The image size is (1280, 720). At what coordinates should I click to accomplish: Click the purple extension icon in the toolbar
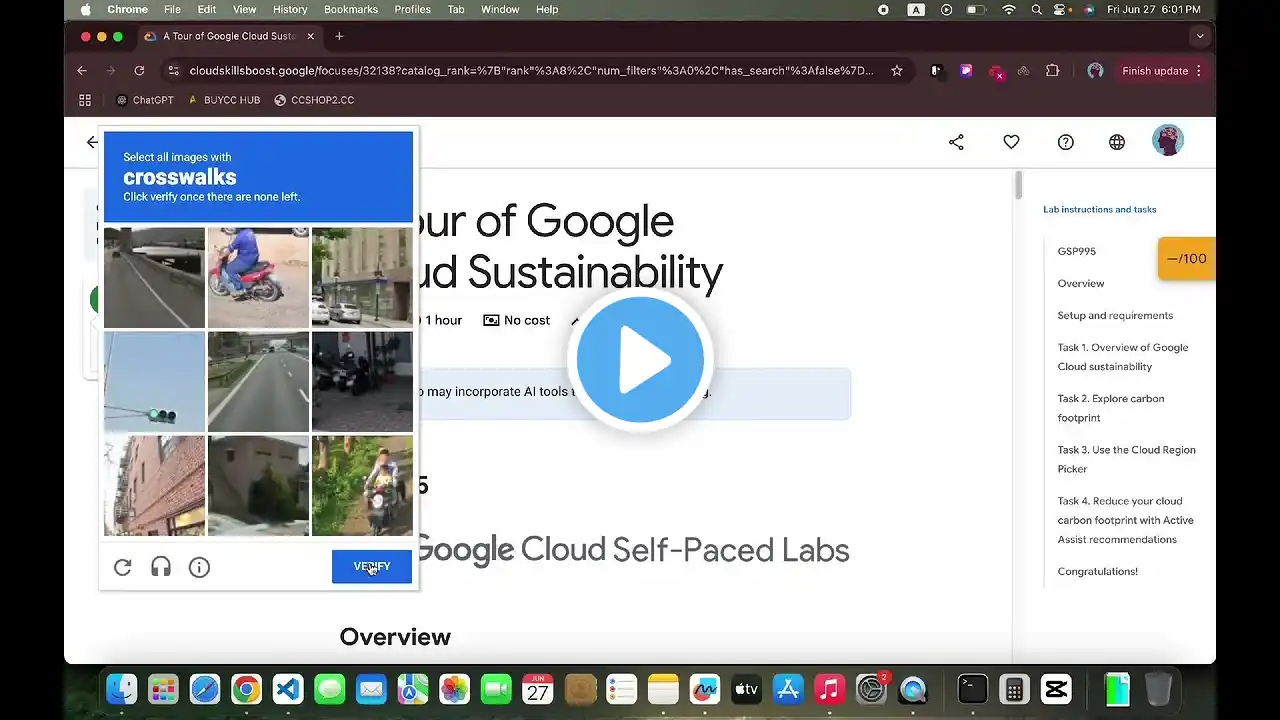pos(966,71)
